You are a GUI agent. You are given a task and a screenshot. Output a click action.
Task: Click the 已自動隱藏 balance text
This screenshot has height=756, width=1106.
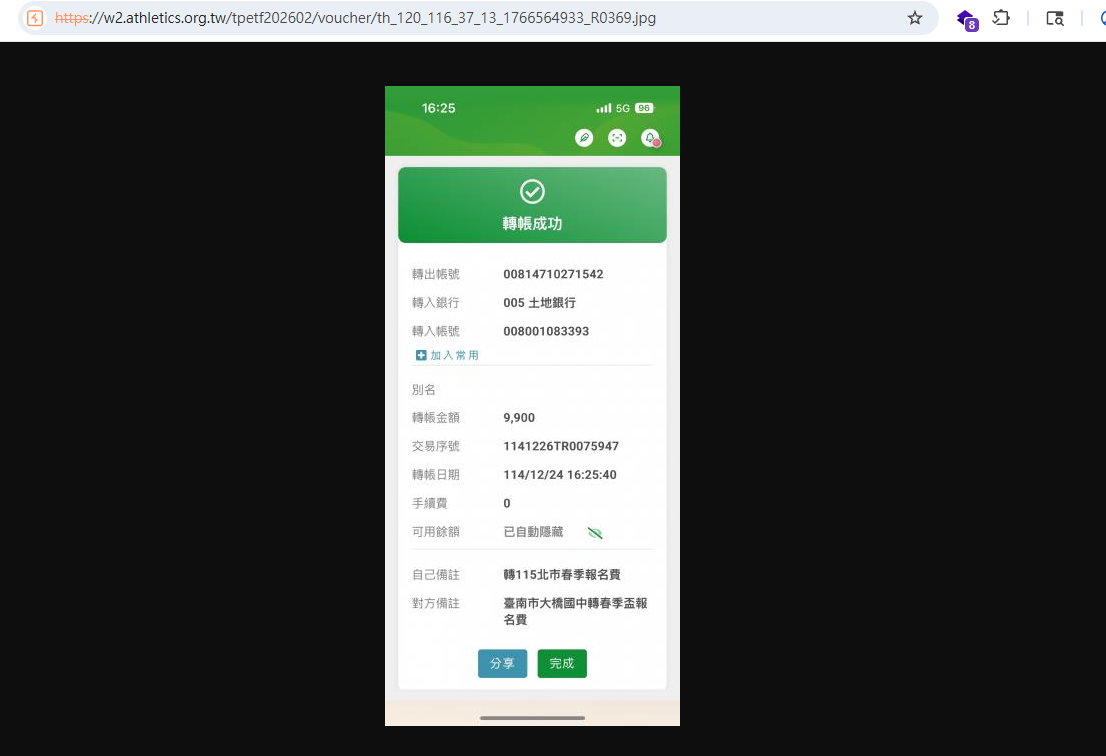[x=533, y=532]
